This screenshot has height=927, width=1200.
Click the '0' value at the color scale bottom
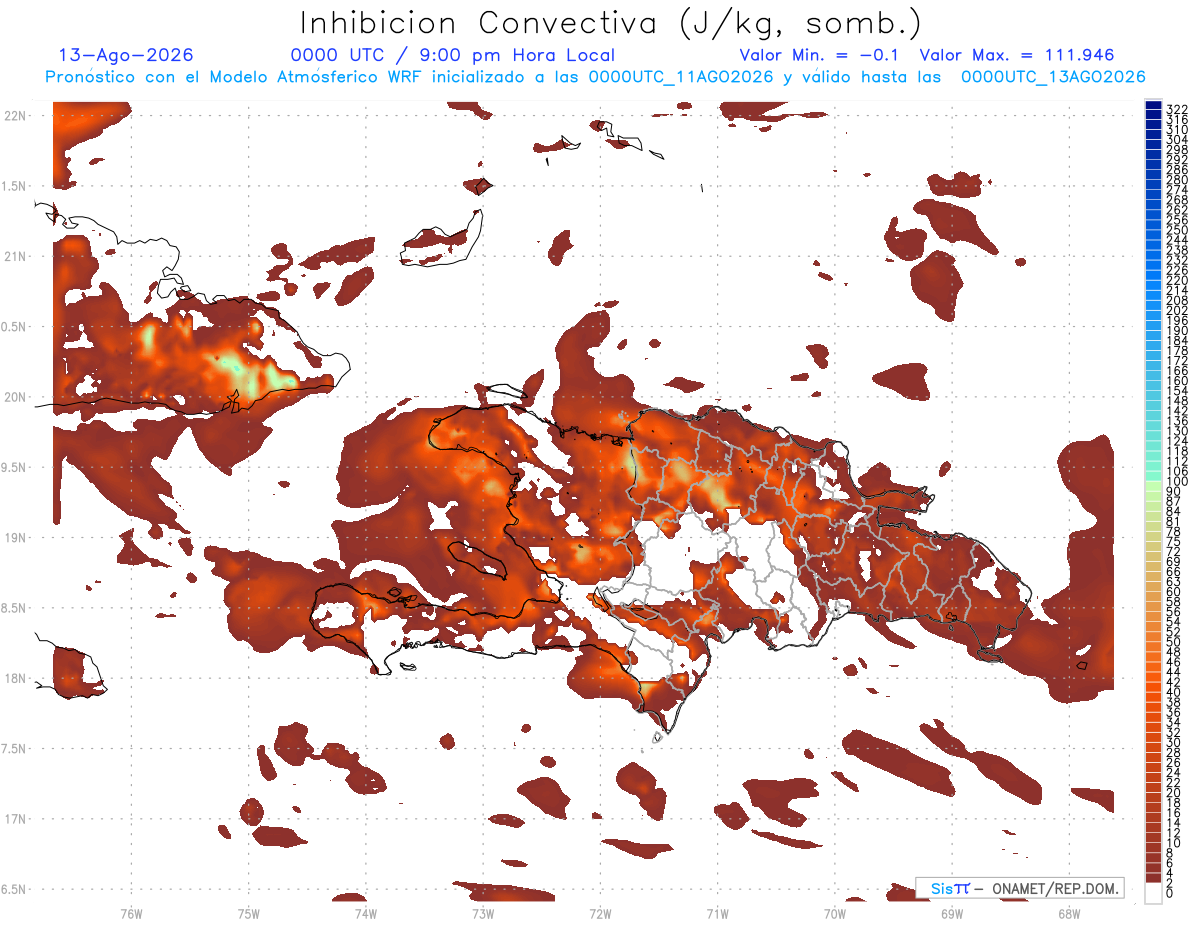click(1170, 893)
